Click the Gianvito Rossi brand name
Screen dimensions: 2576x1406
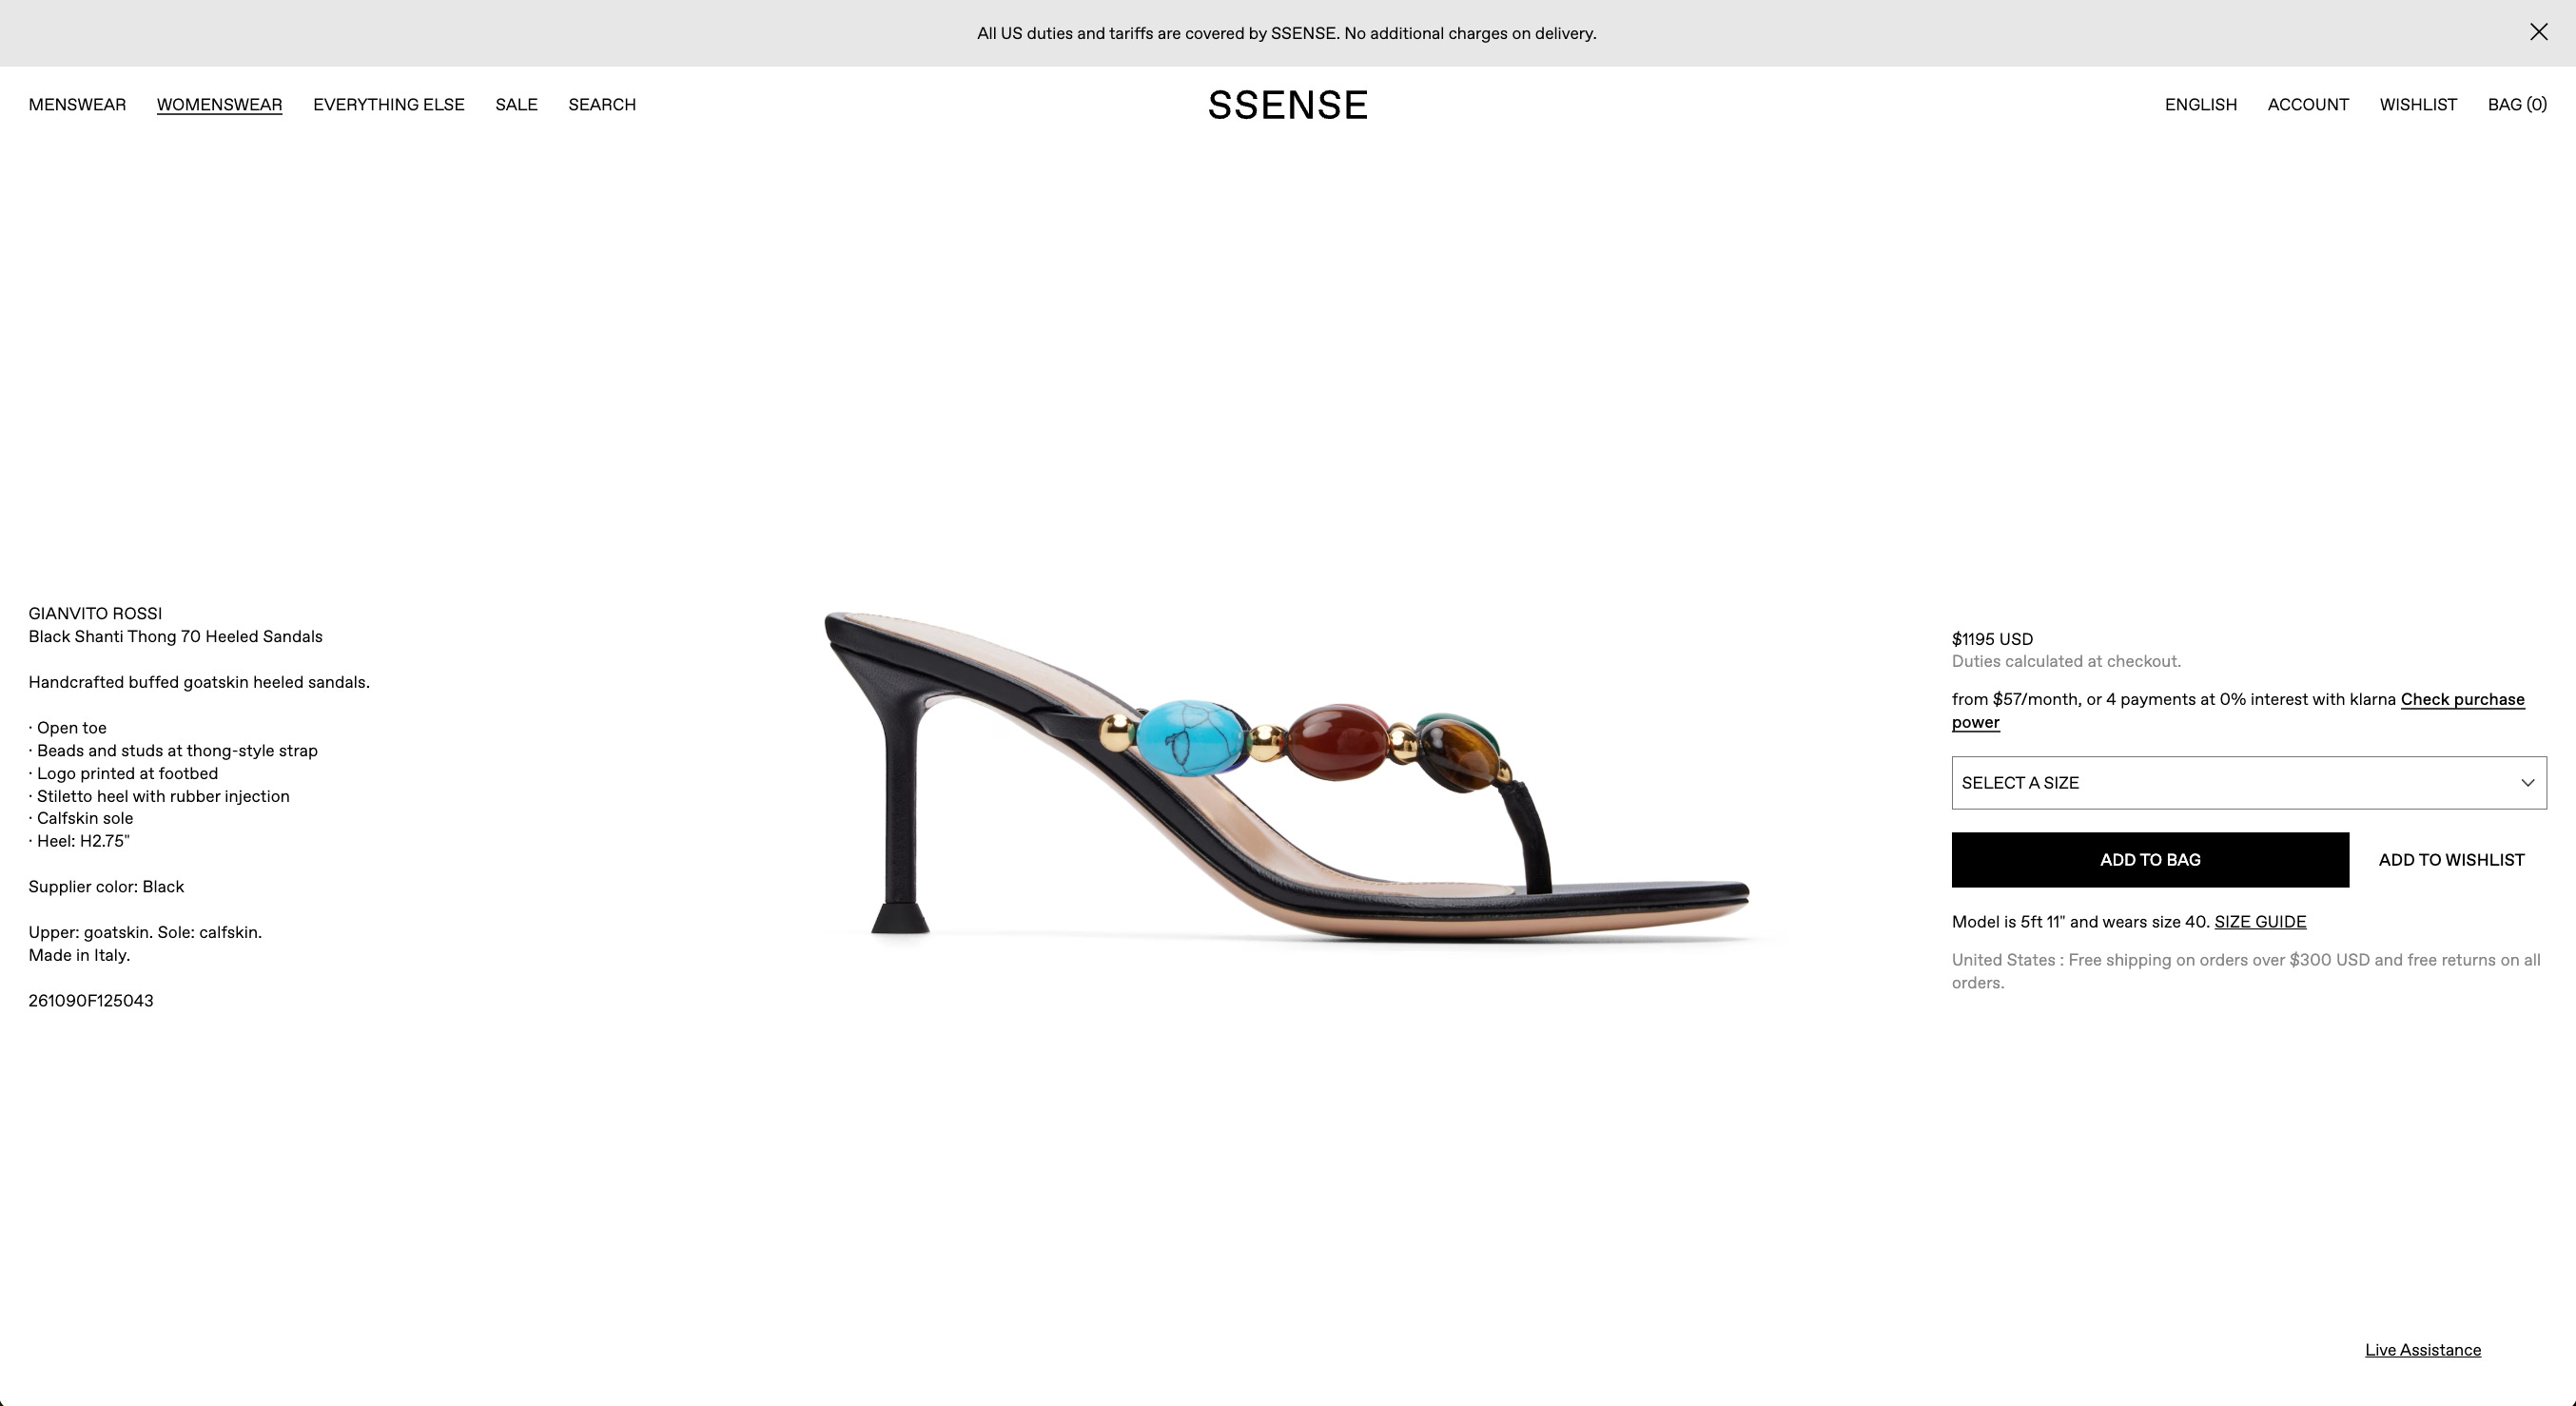95,614
